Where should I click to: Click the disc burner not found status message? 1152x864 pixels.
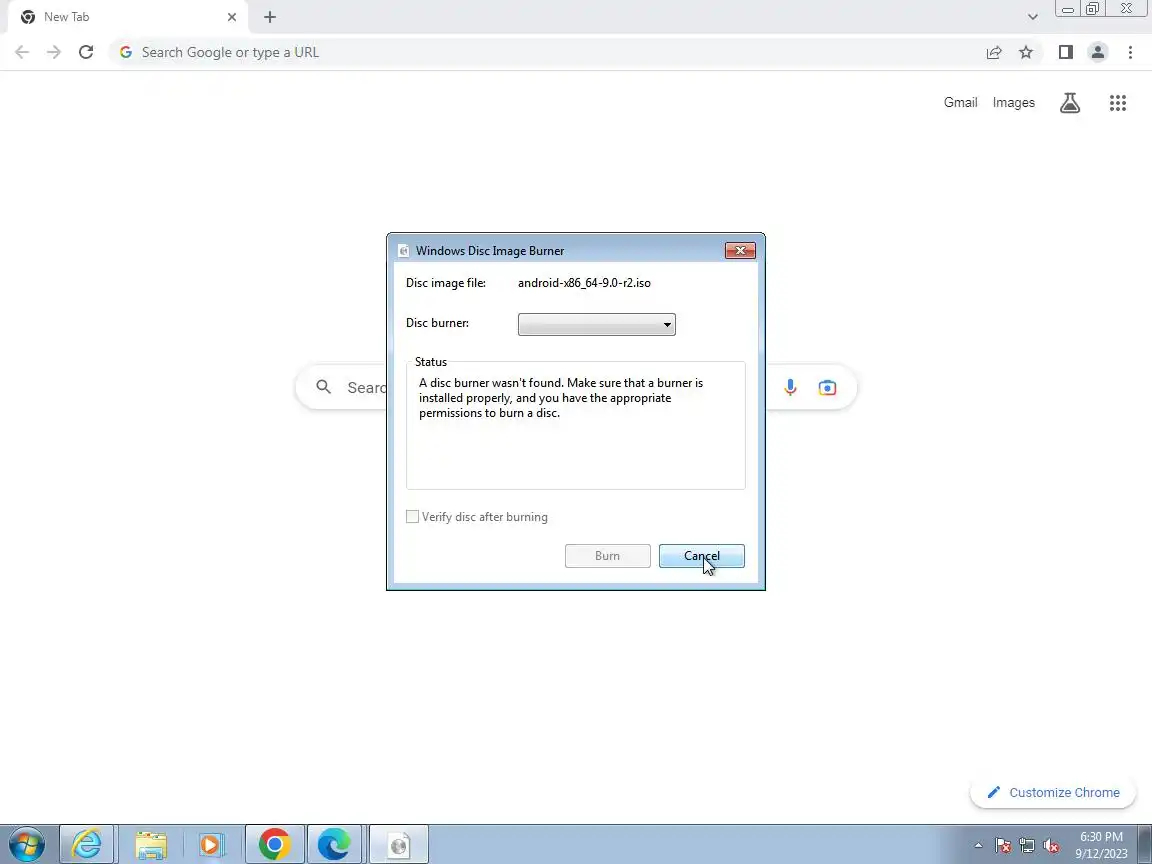[x=561, y=397]
